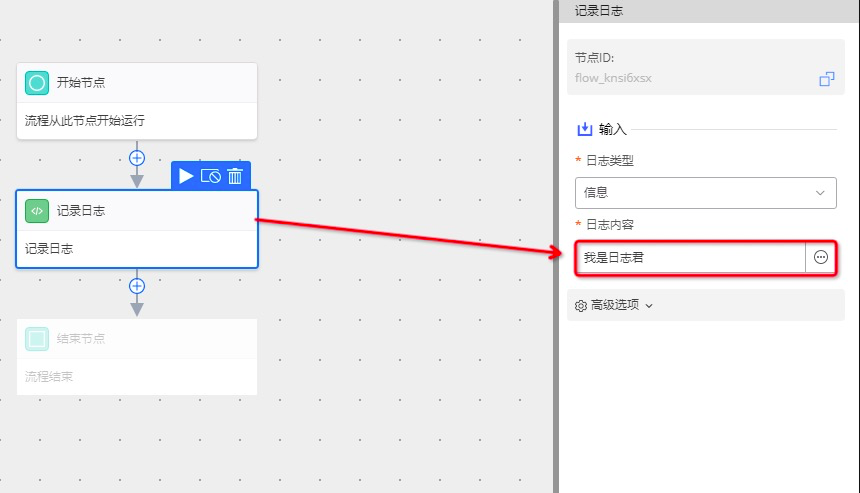Image resolution: width=860 pixels, height=493 pixels.
Task: Click the gear icon beside 高级选项
Action: (x=581, y=305)
